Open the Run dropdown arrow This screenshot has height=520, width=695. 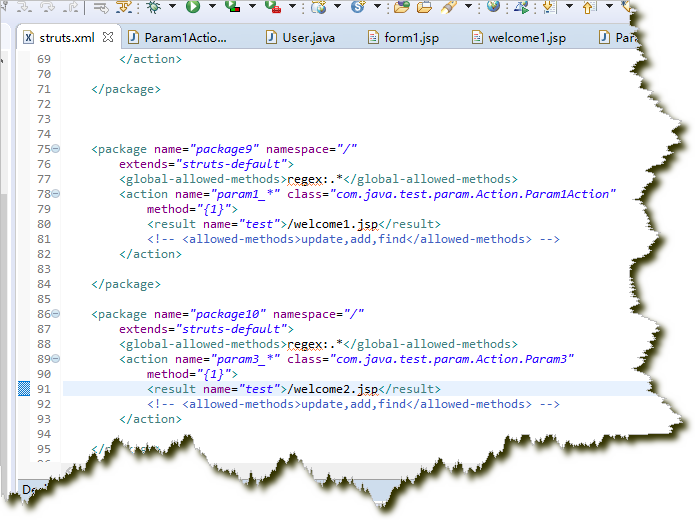point(212,7)
